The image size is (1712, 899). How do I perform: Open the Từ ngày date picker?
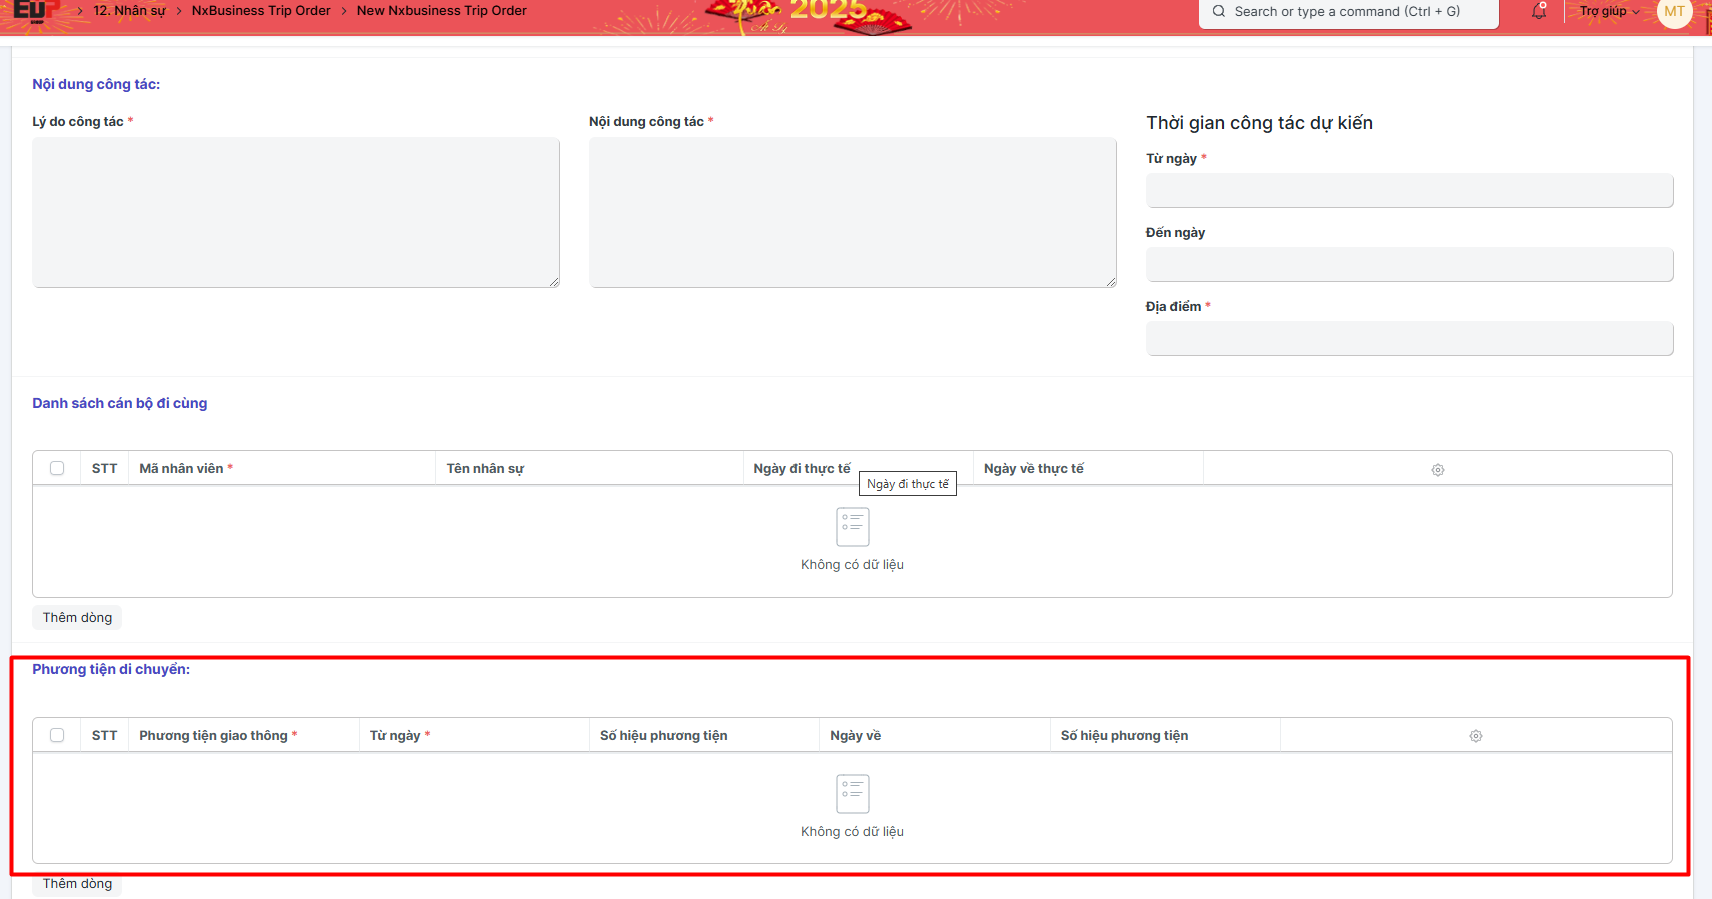[x=1408, y=191]
